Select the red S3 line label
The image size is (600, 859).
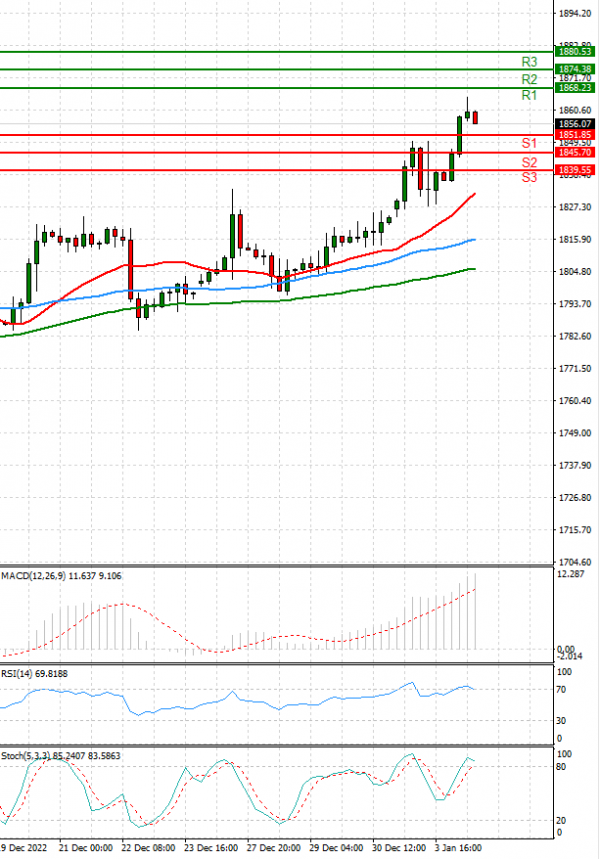(529, 177)
